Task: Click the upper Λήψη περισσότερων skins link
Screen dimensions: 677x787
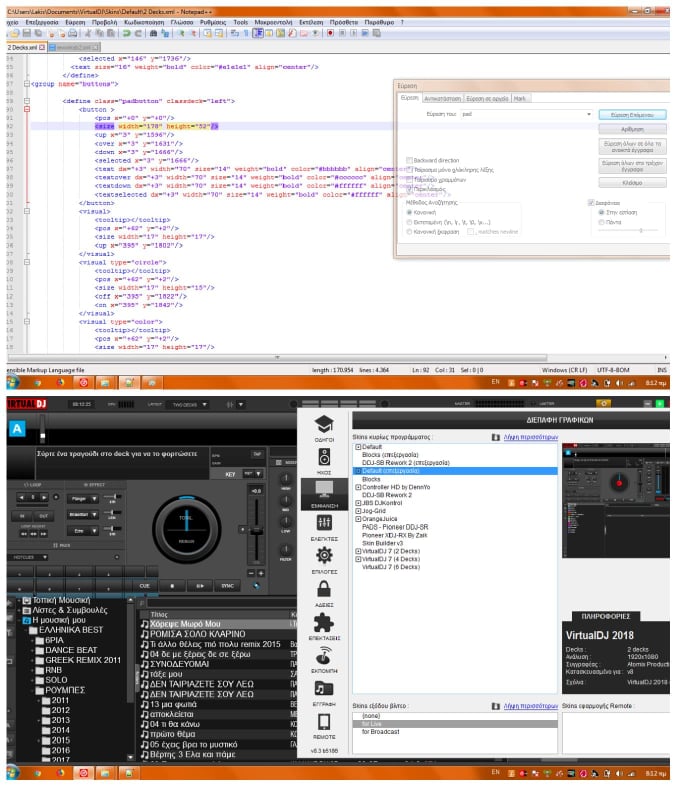Action: pos(530,437)
